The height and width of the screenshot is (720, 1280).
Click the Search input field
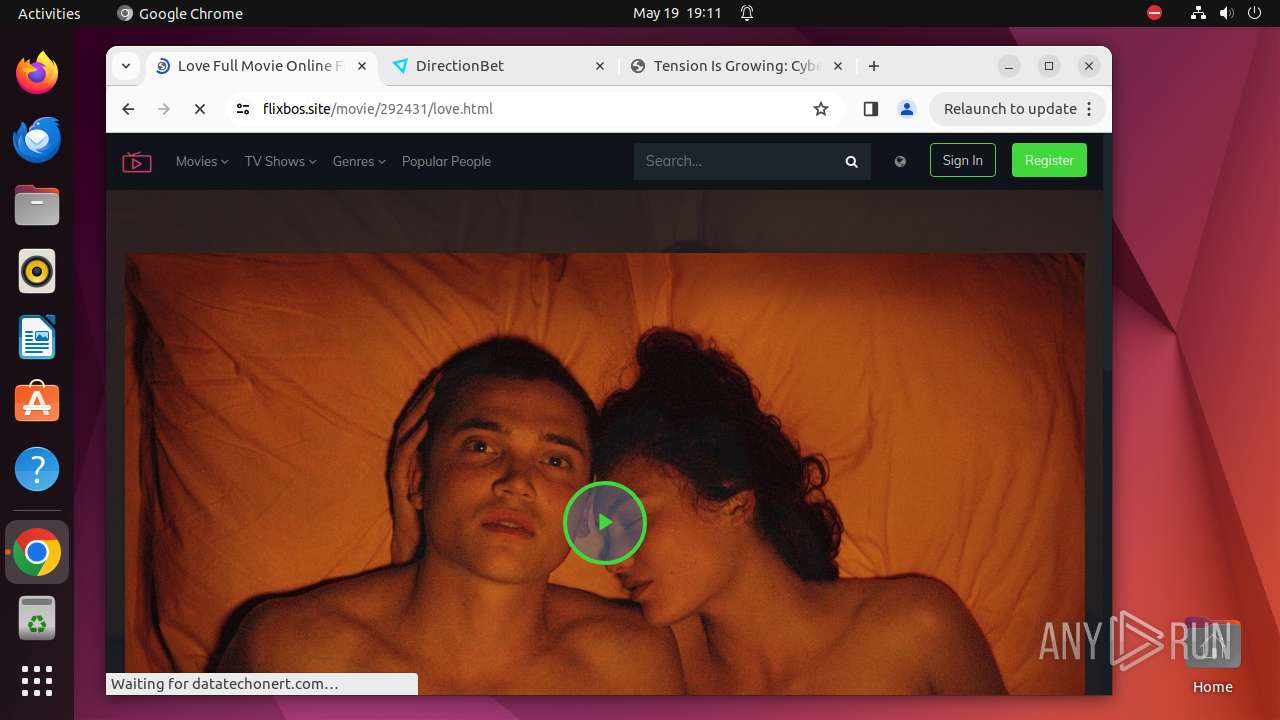(738, 161)
